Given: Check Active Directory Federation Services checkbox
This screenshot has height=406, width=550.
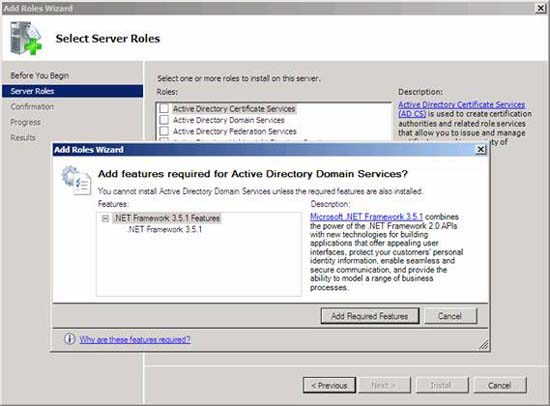Looking at the screenshot, I should (x=164, y=131).
